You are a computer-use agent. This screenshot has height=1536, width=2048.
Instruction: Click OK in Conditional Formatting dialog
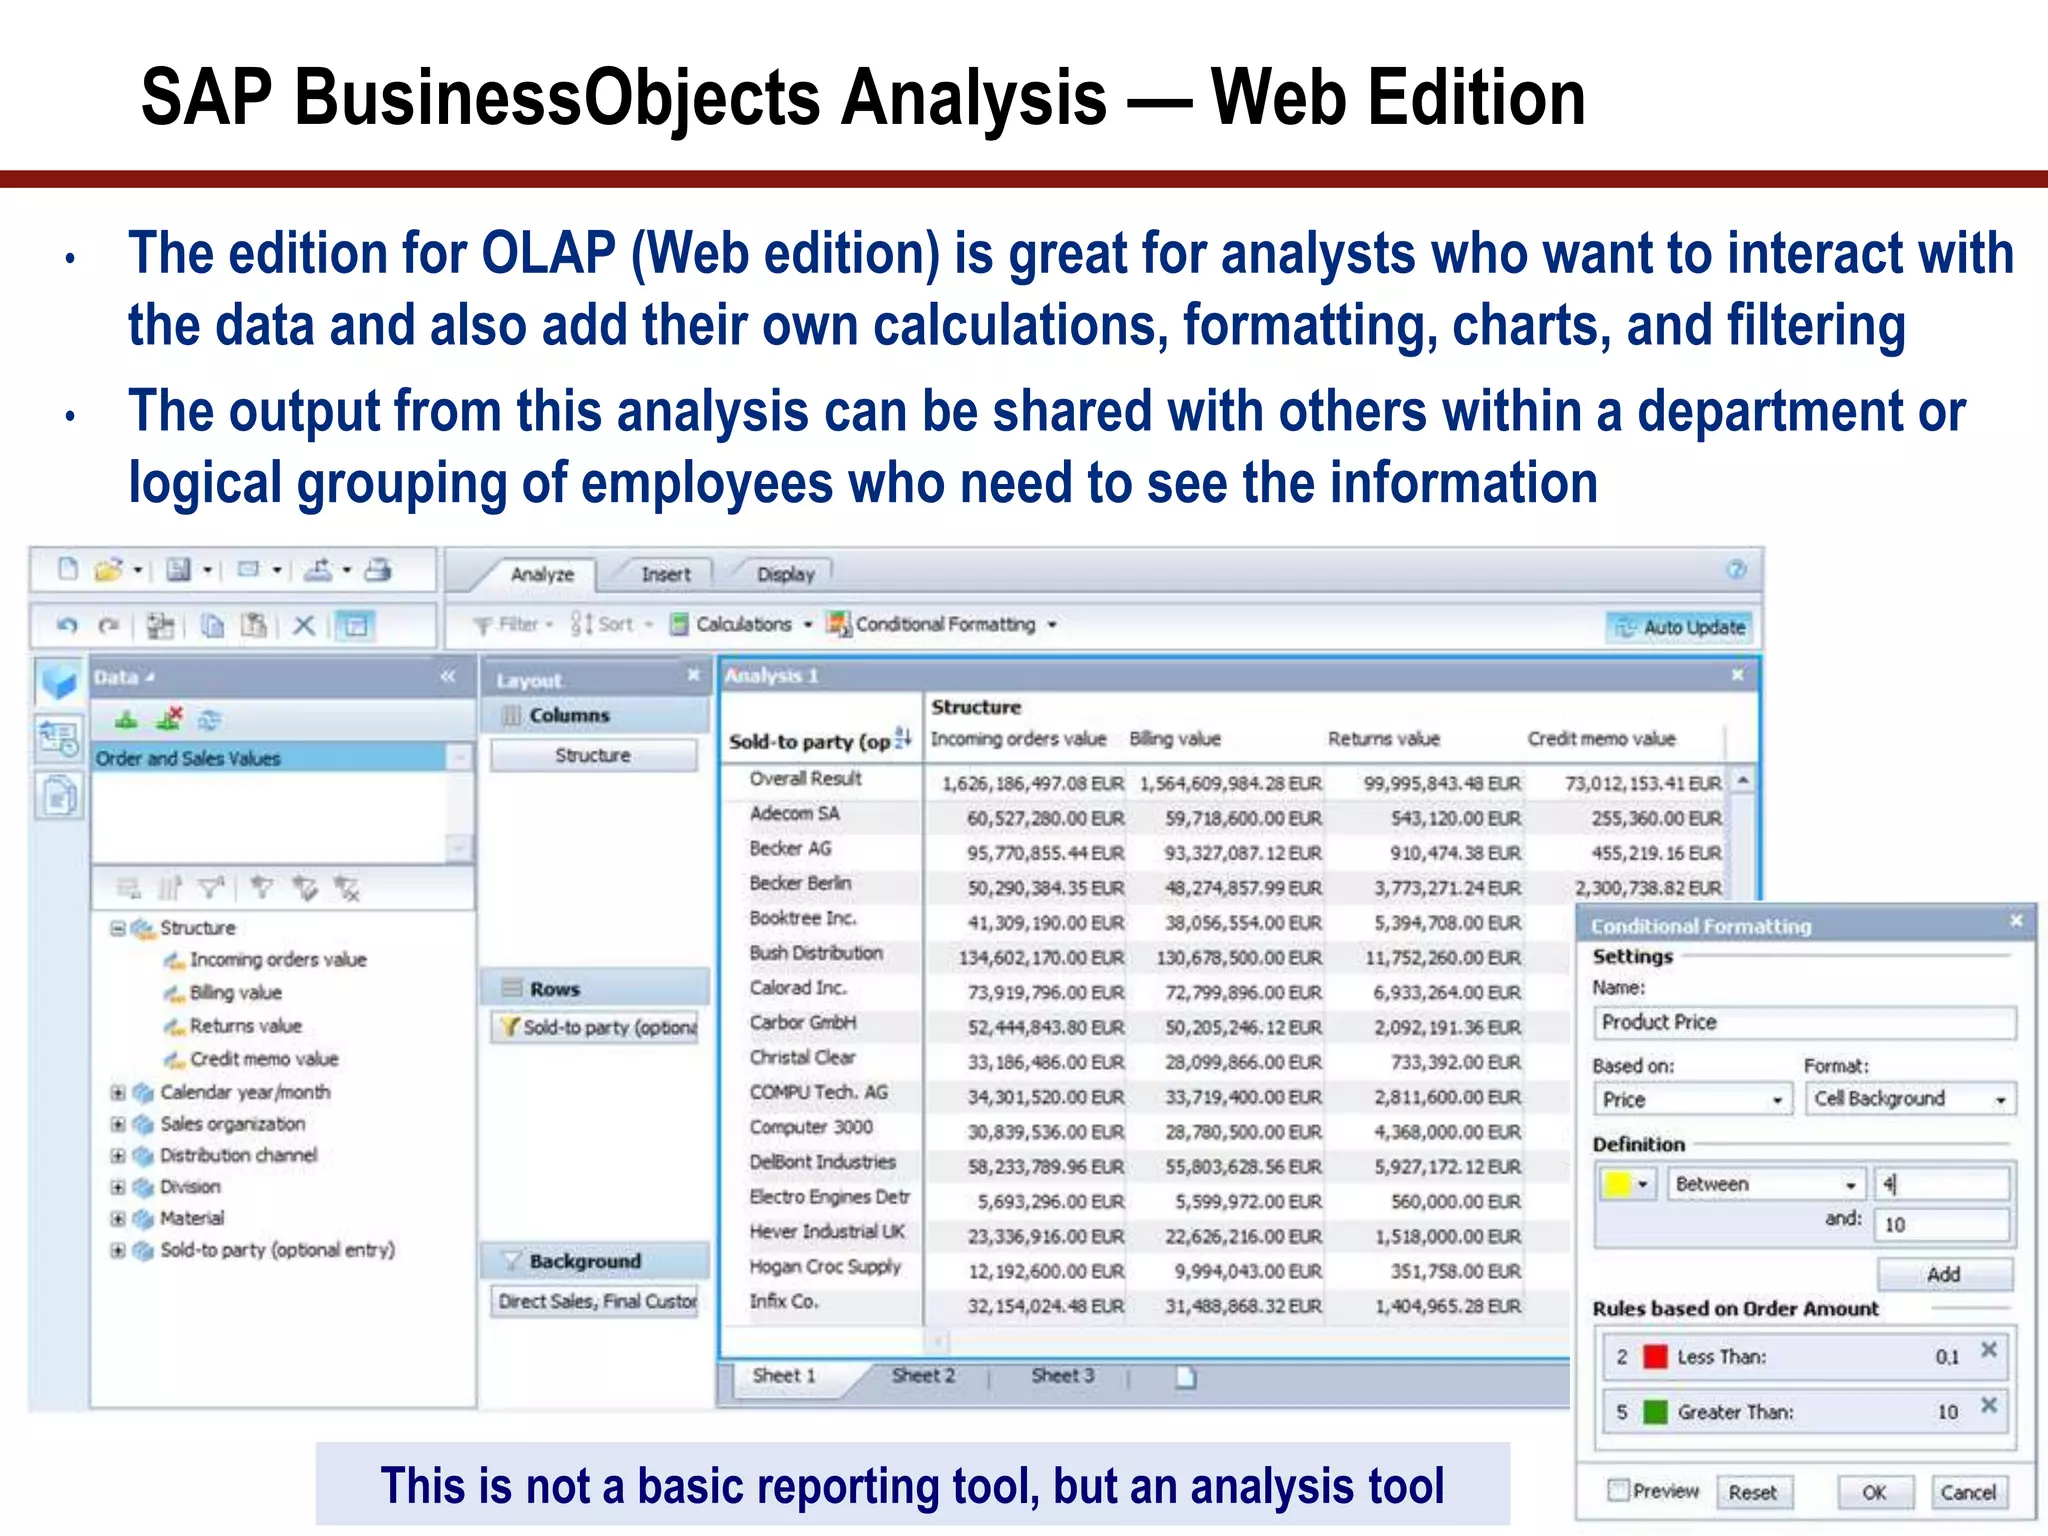(x=1874, y=1493)
